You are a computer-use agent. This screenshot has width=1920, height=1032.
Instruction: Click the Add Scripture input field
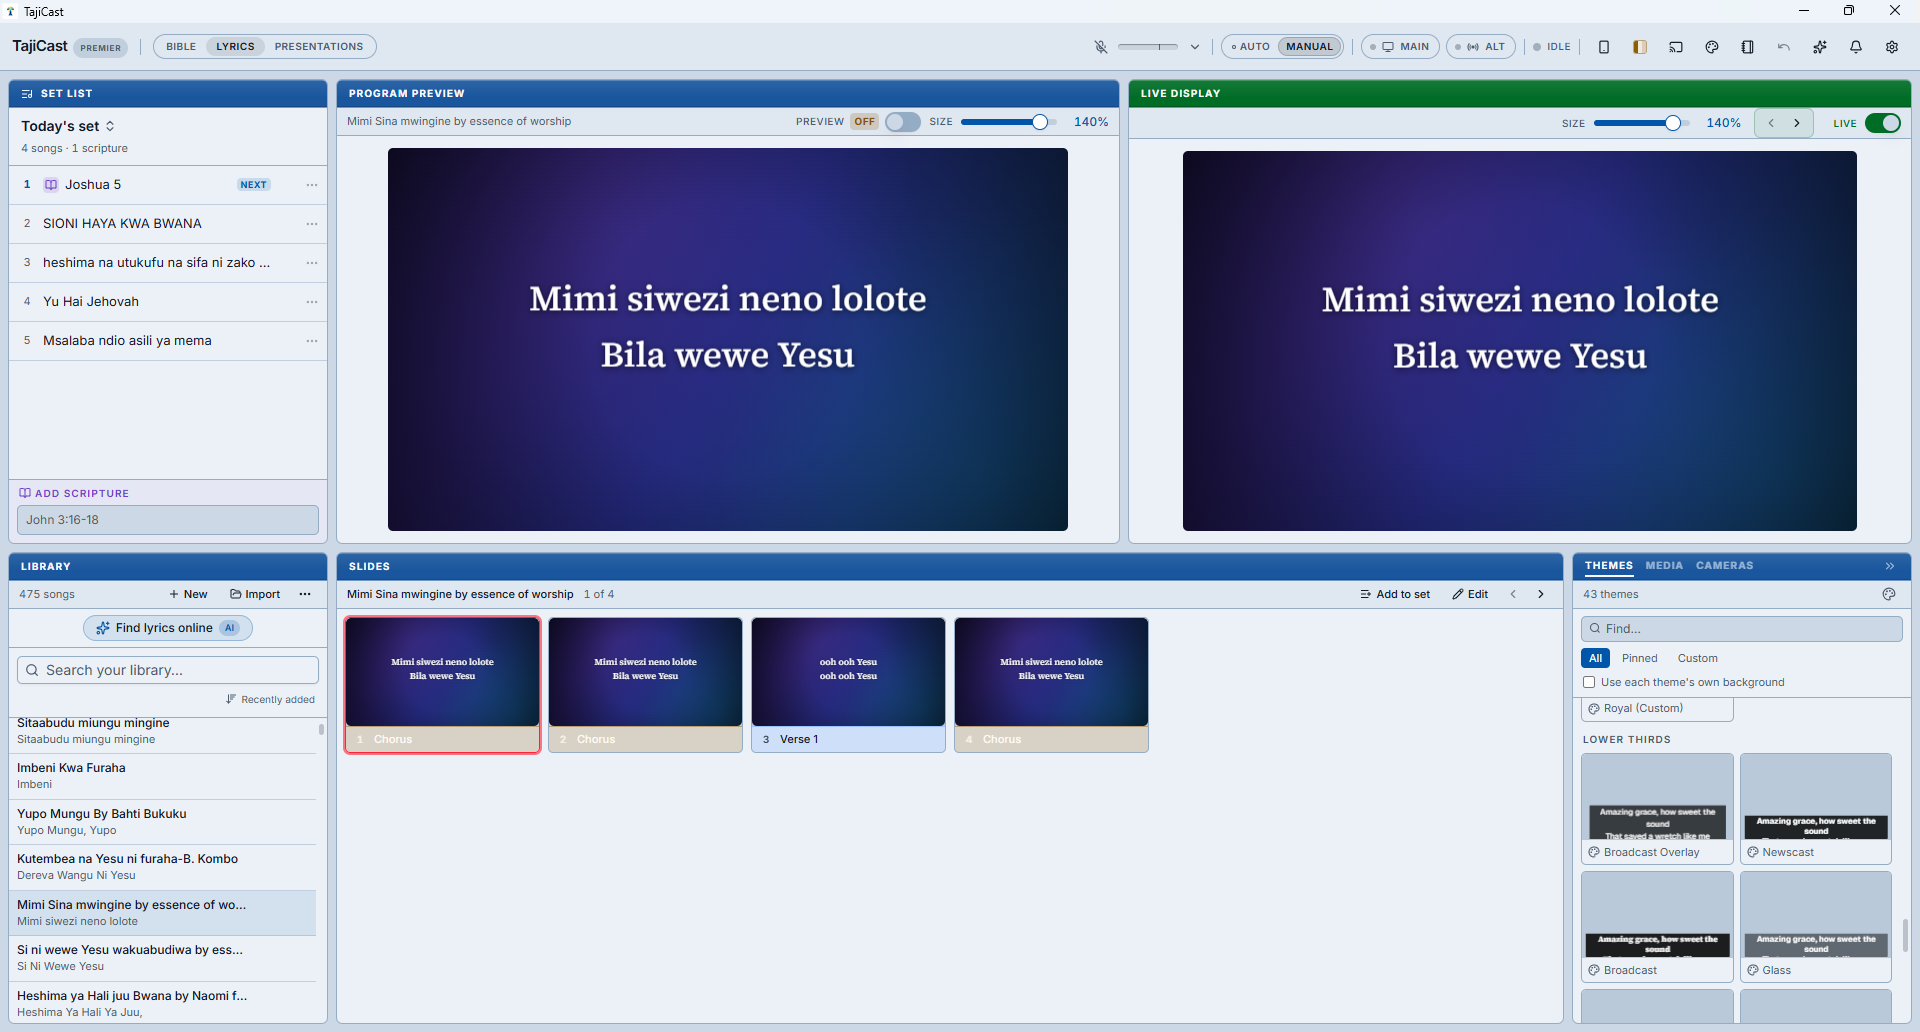tap(168, 520)
